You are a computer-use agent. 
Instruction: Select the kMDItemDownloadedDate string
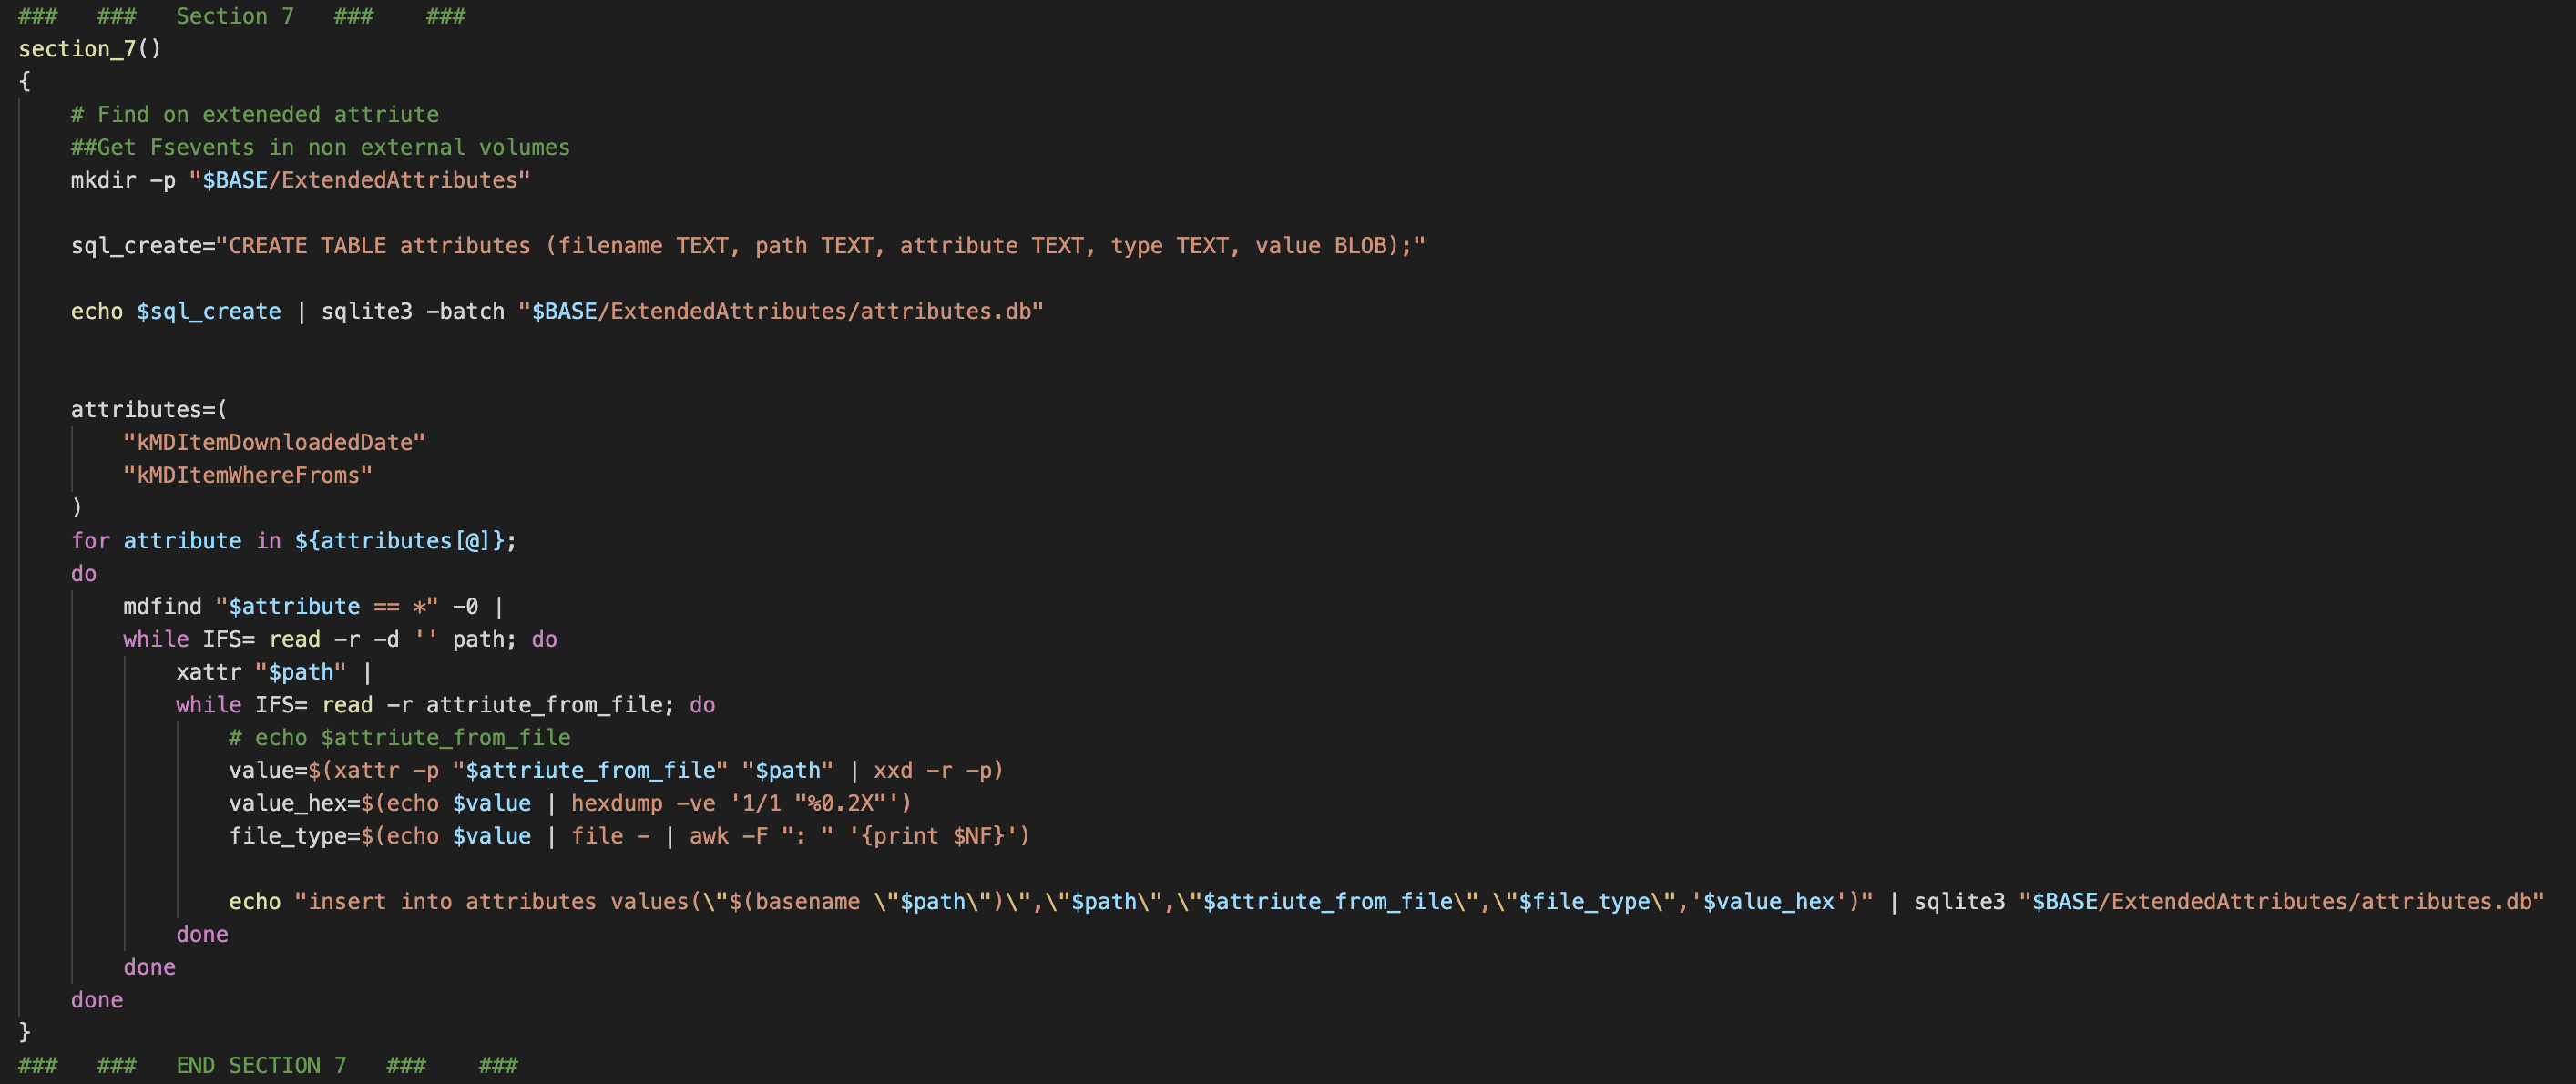click(274, 443)
